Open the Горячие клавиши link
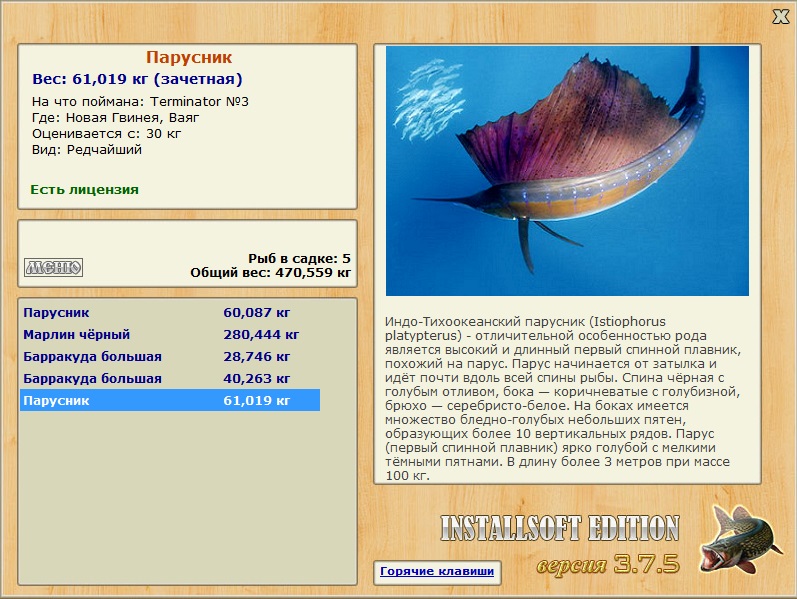 [x=436, y=572]
